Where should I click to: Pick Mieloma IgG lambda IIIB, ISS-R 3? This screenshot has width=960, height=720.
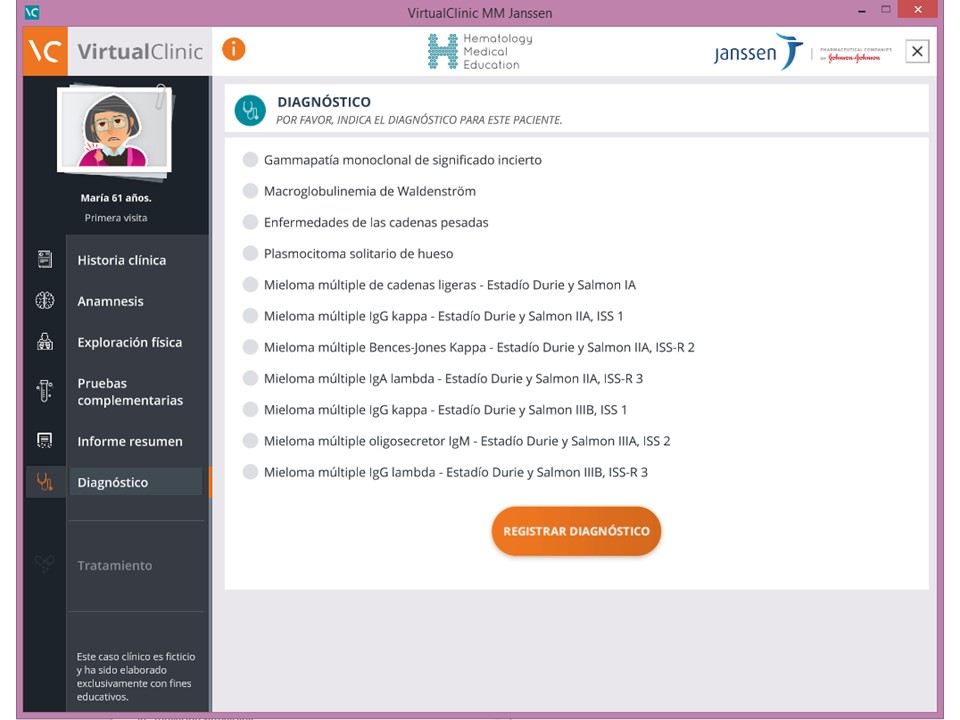pyautogui.click(x=250, y=472)
